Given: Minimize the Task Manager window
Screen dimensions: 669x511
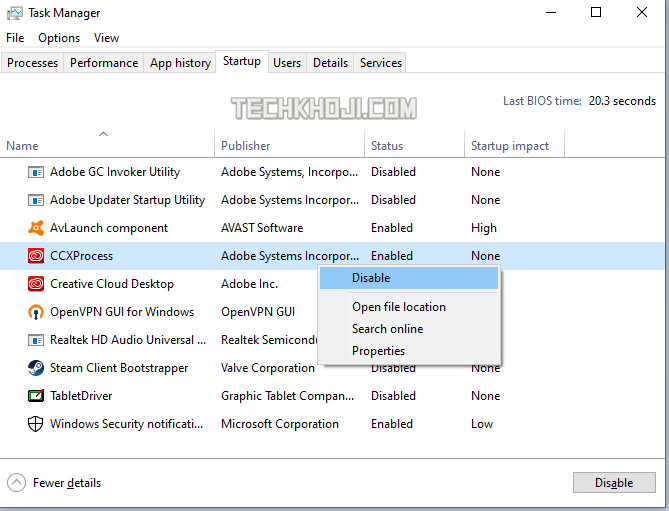Looking at the screenshot, I should pos(551,13).
